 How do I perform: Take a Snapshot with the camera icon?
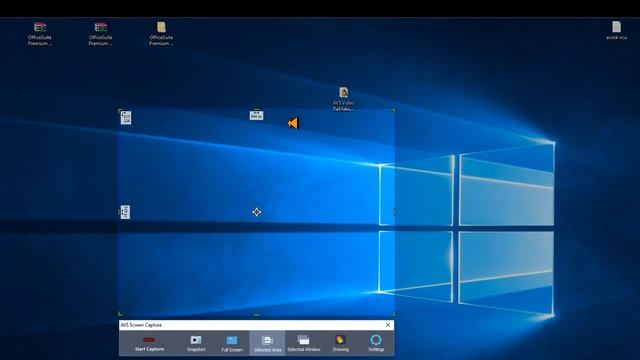[x=196, y=343]
